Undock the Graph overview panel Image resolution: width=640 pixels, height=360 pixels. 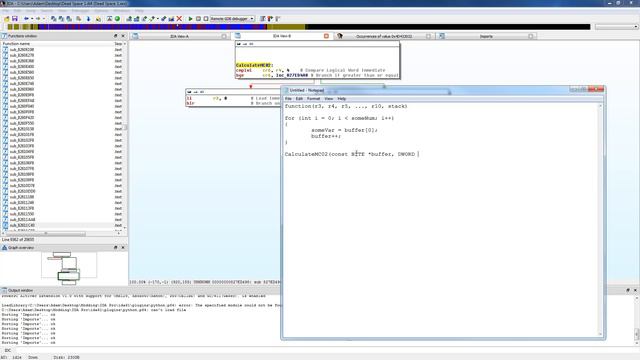point(116,248)
